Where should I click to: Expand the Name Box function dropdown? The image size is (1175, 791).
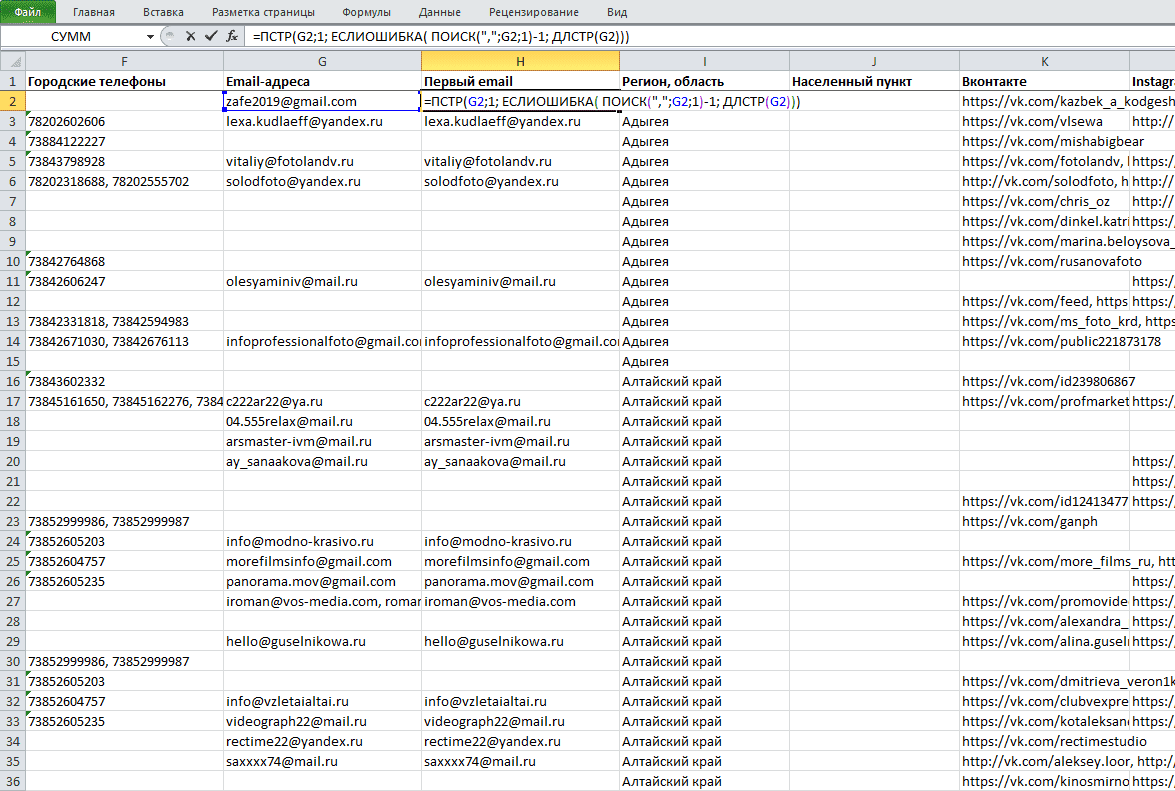coord(150,37)
